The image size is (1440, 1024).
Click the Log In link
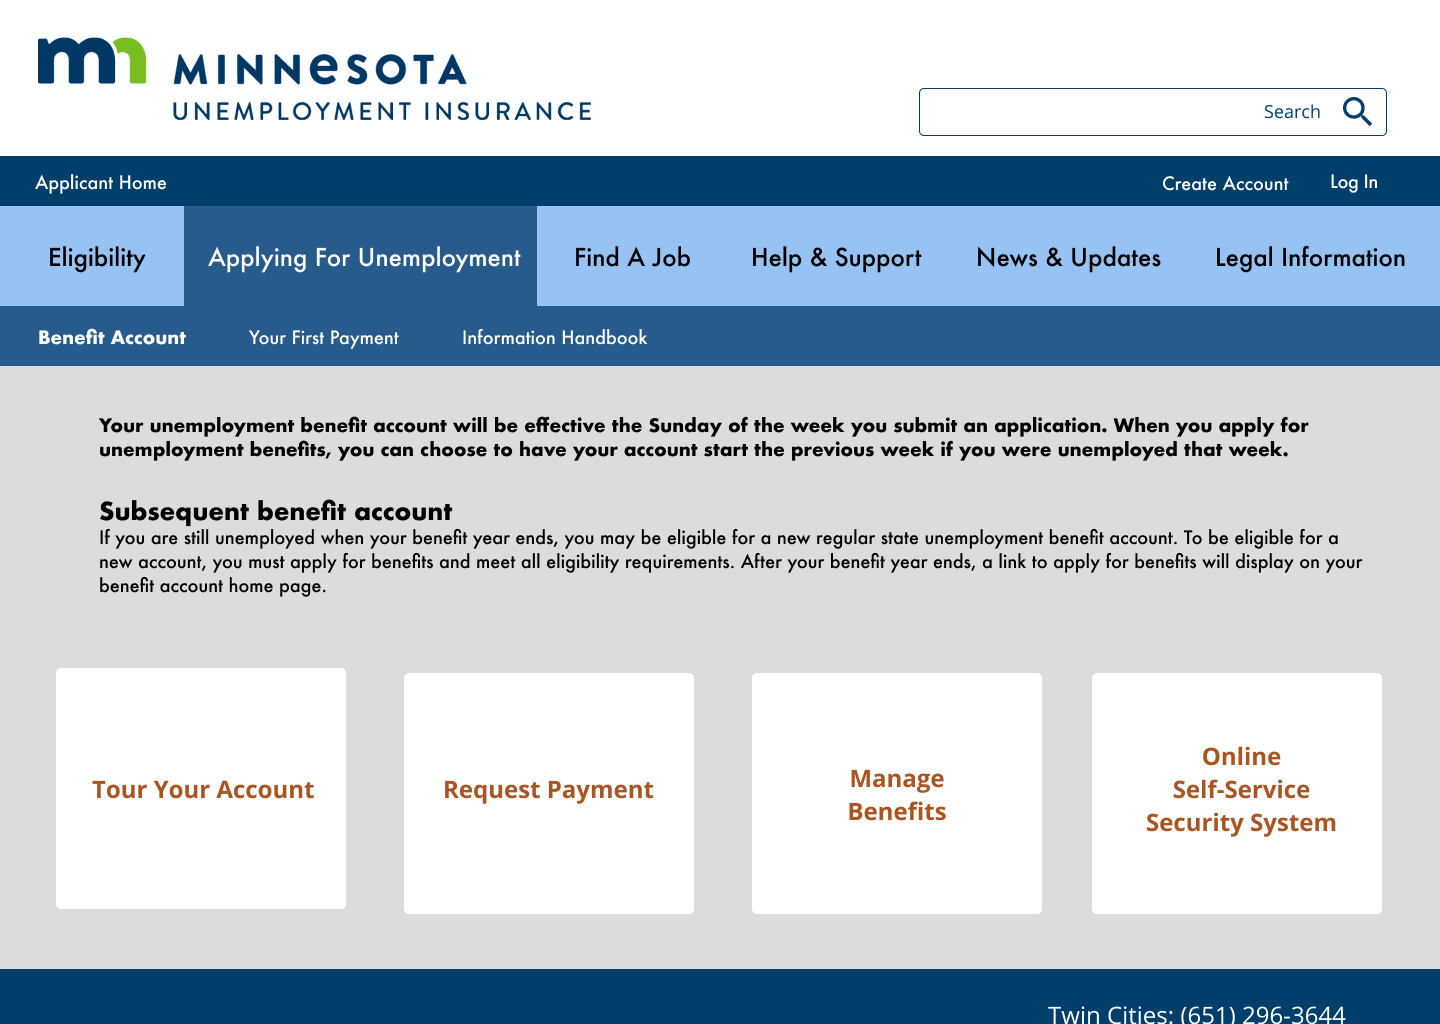tap(1353, 182)
